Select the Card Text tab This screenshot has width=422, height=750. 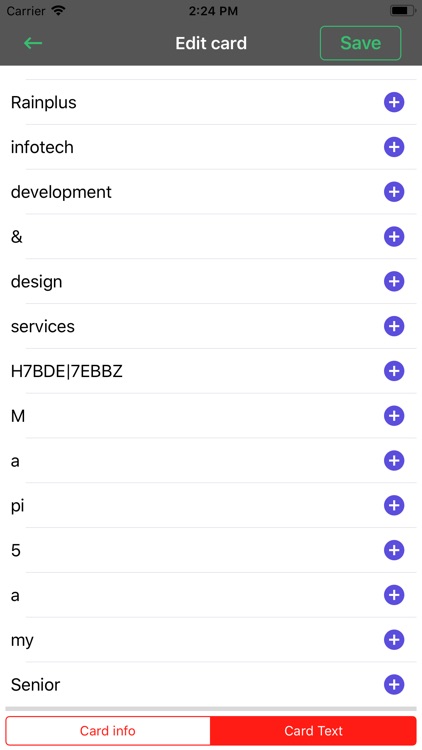[313, 730]
